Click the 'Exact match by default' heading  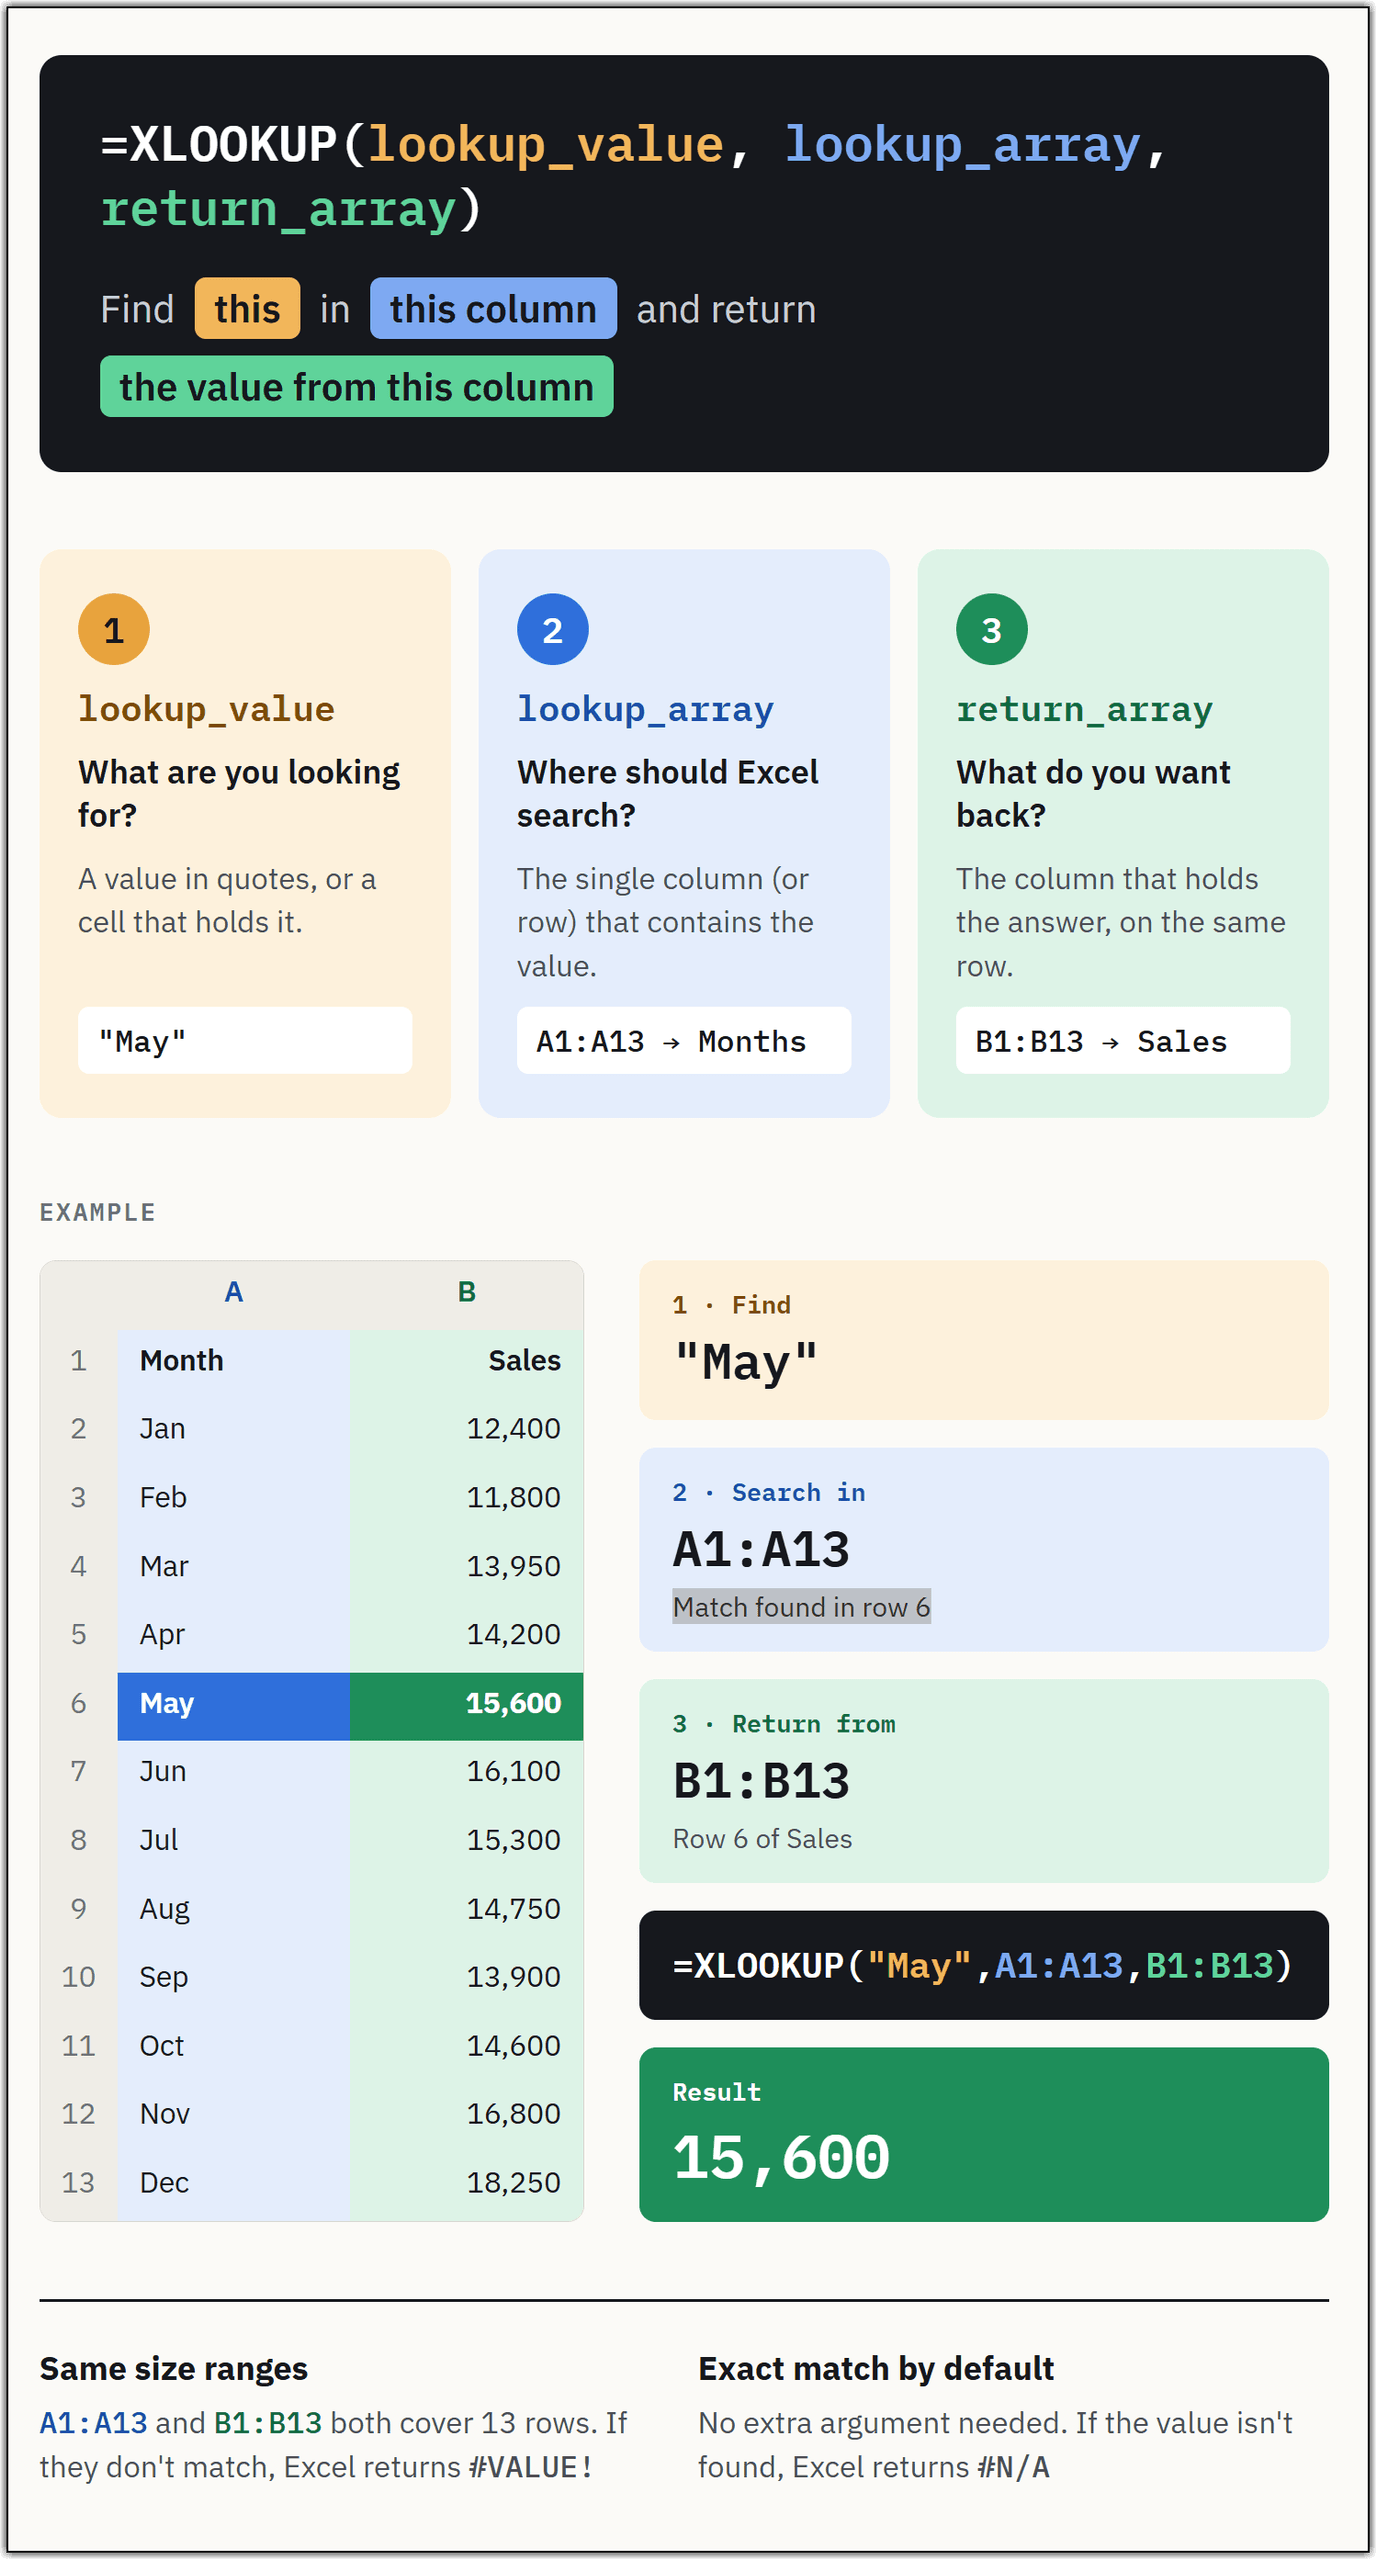[875, 2369]
